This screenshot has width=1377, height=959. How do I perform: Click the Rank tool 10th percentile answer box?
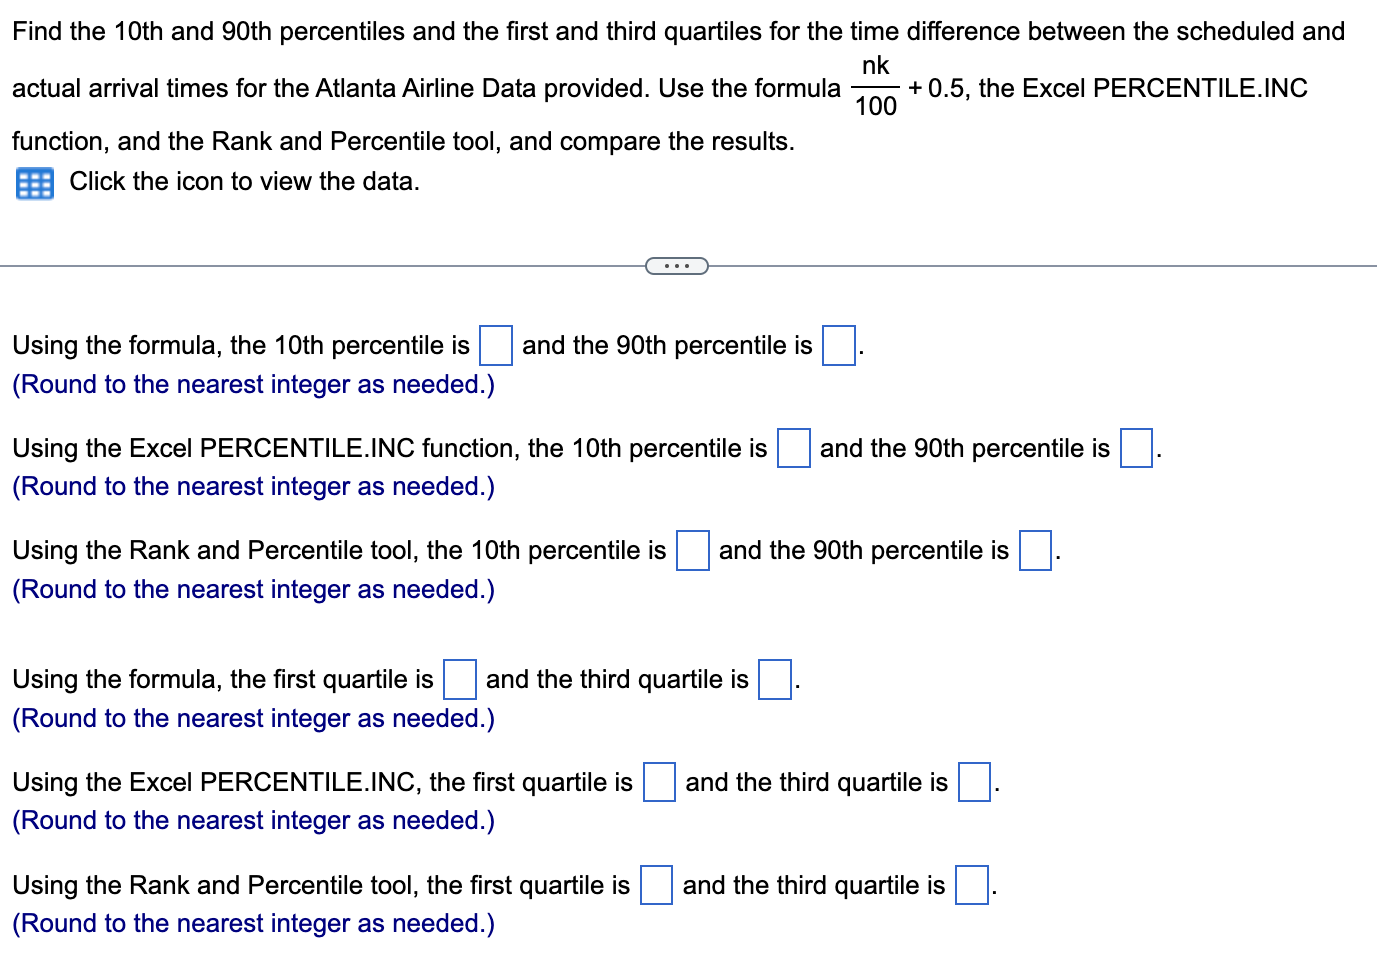(693, 550)
